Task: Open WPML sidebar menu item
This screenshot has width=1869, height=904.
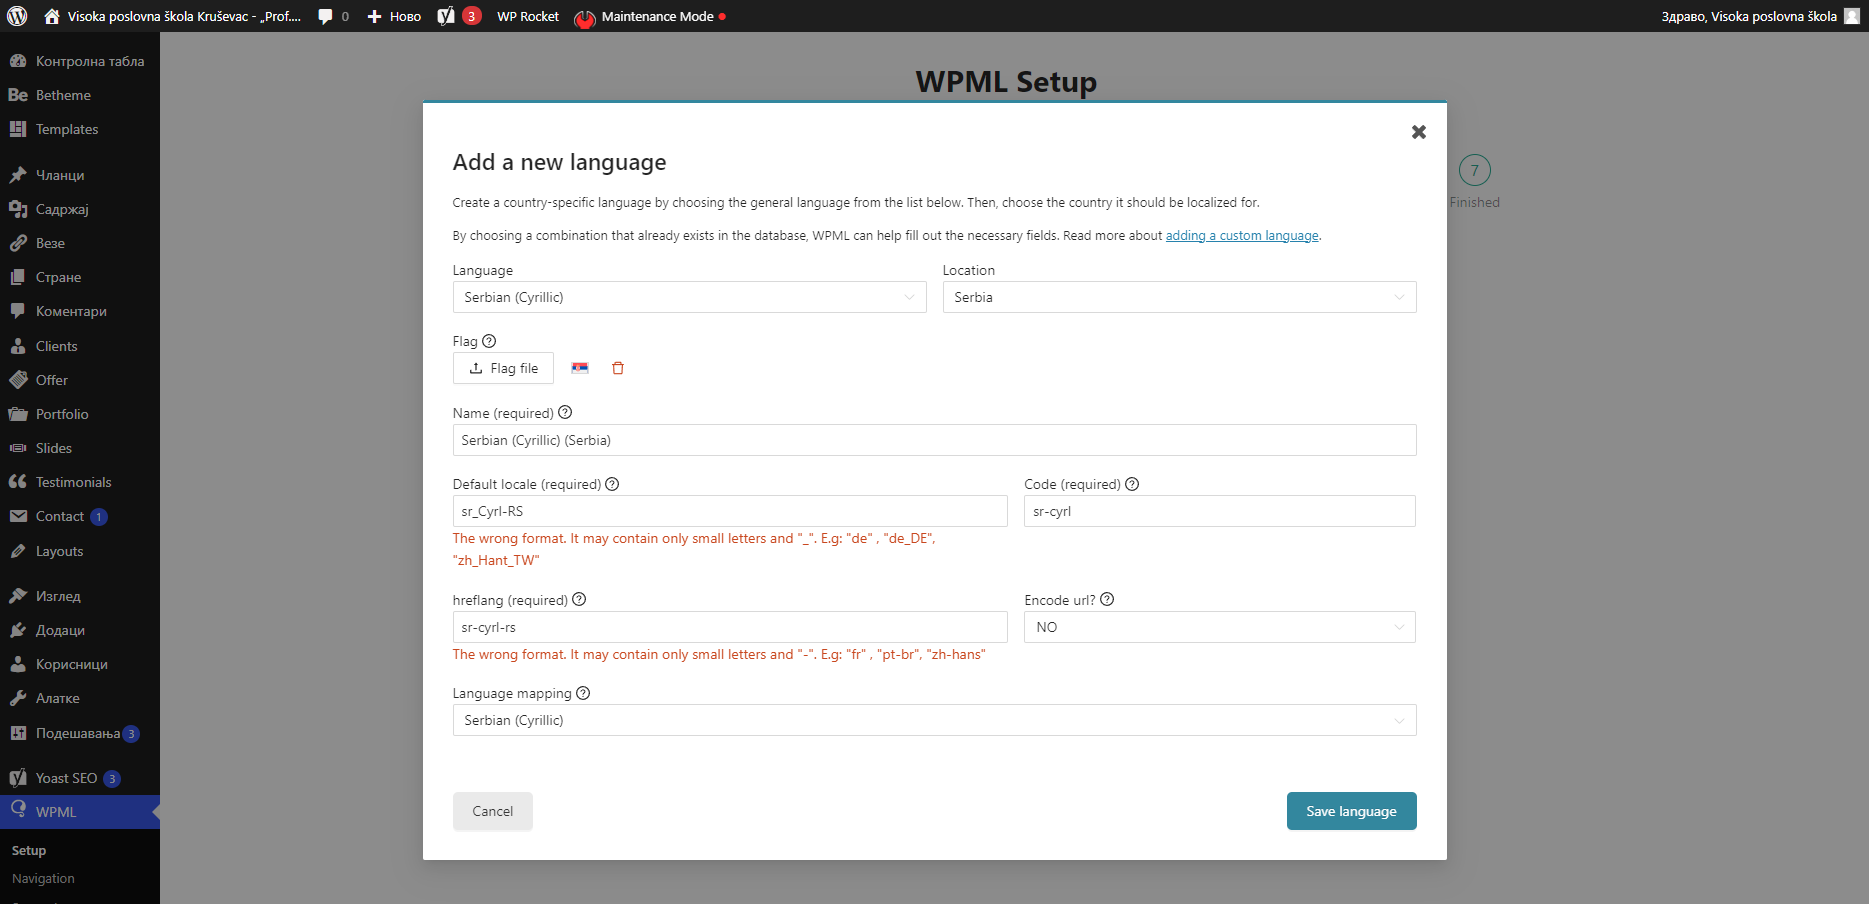Action: [x=80, y=812]
